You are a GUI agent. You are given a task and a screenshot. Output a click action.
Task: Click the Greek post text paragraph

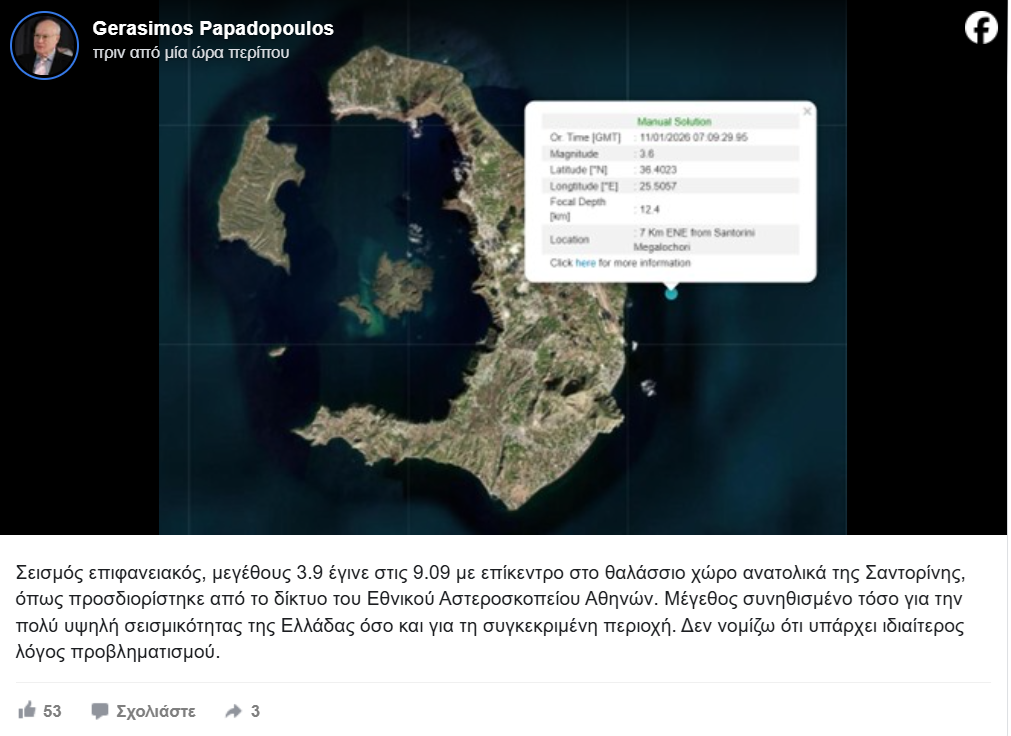tap(490, 612)
